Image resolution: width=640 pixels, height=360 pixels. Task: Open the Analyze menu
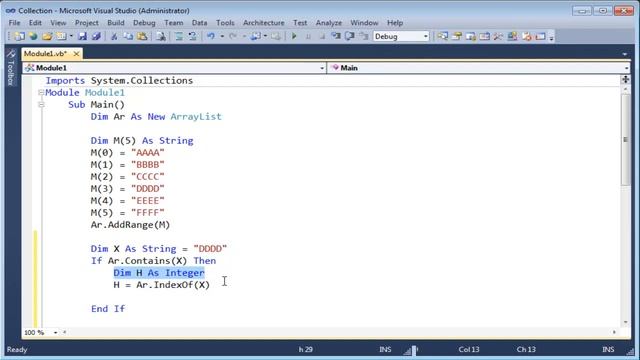click(329, 23)
